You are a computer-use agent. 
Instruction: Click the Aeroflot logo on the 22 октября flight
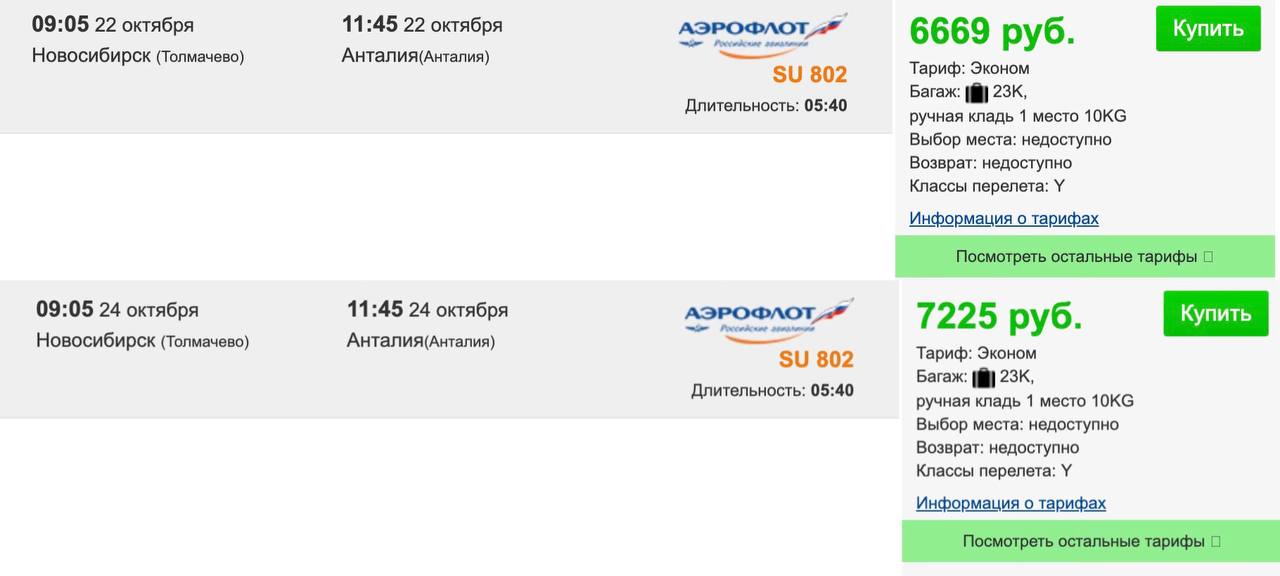[762, 34]
